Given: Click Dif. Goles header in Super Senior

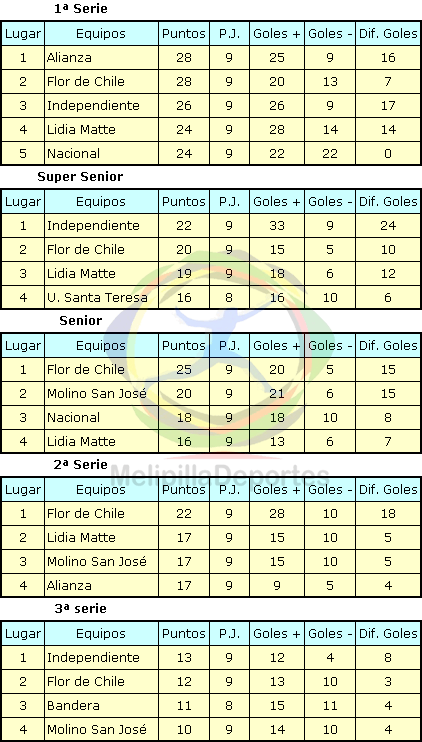Looking at the screenshot, I should 388,202.
